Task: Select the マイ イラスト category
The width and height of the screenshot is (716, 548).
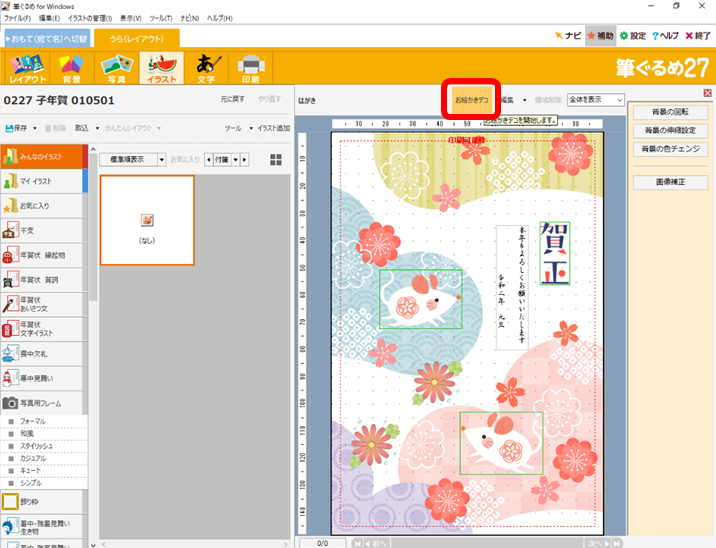Action: click(44, 181)
